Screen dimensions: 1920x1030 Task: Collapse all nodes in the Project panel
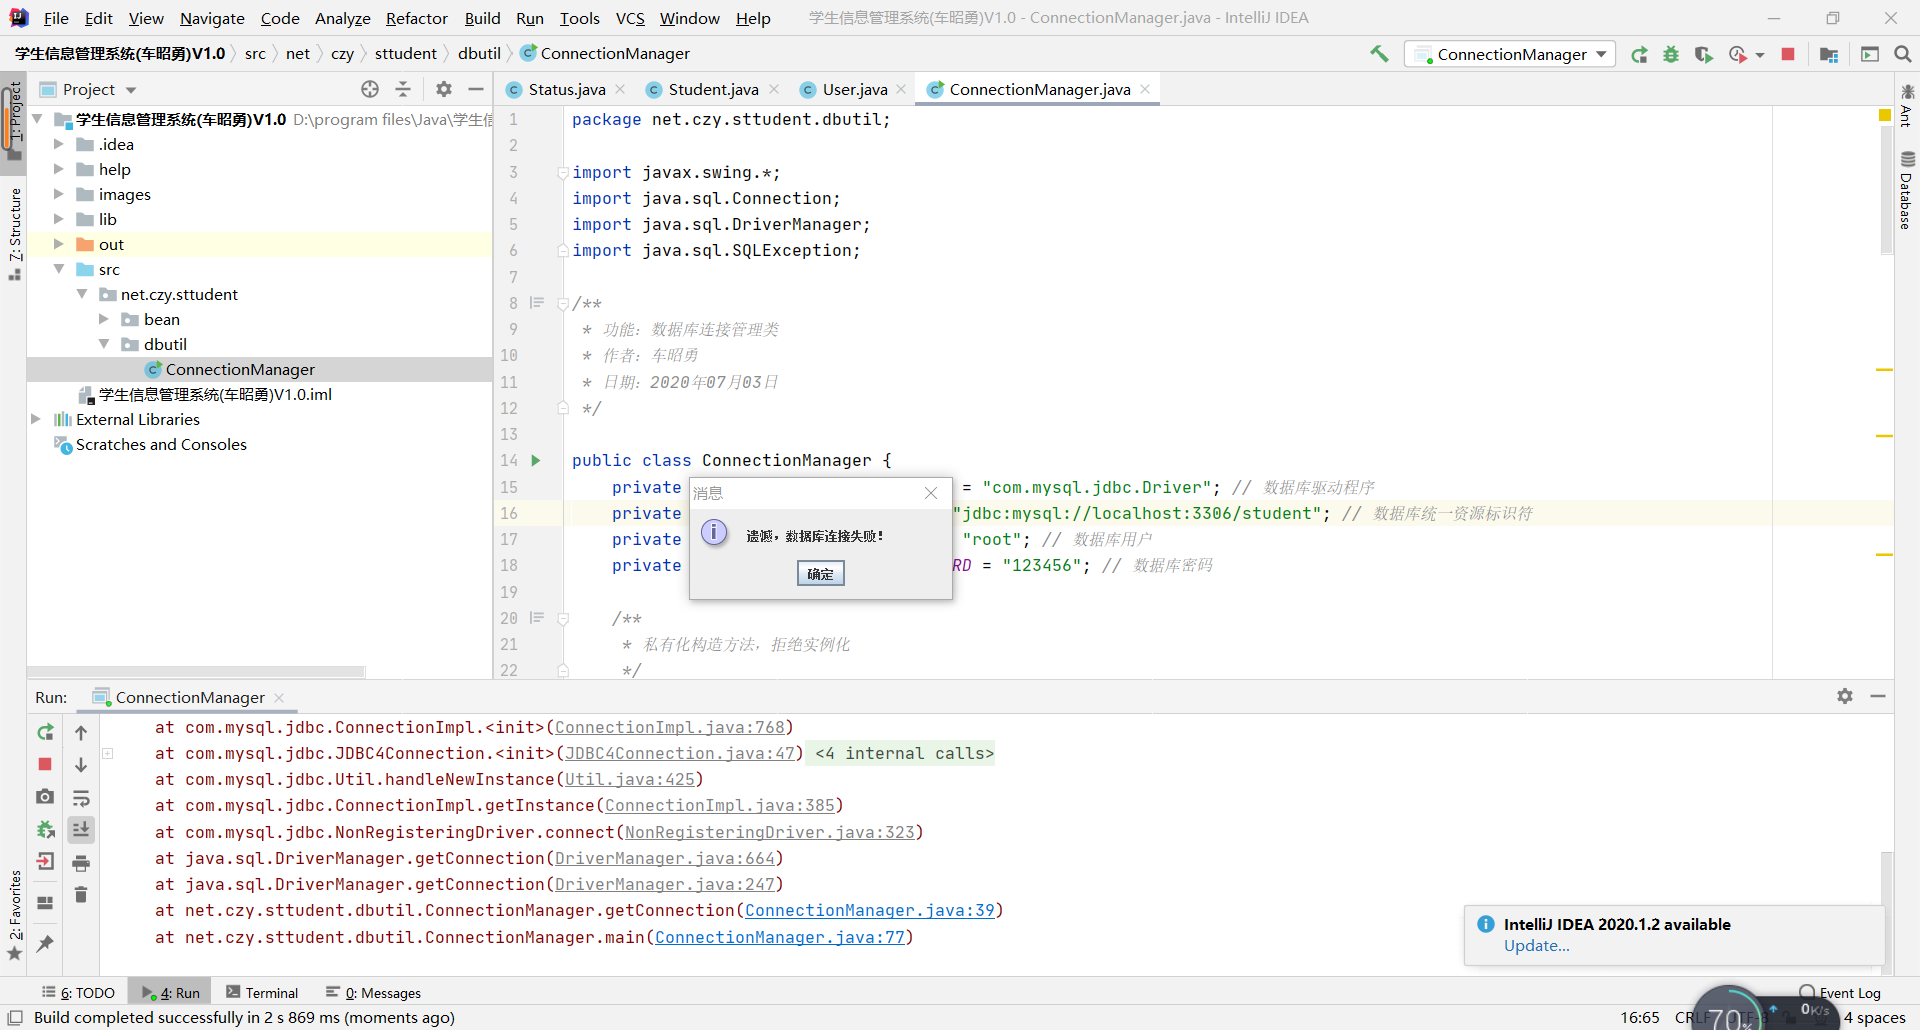(403, 89)
